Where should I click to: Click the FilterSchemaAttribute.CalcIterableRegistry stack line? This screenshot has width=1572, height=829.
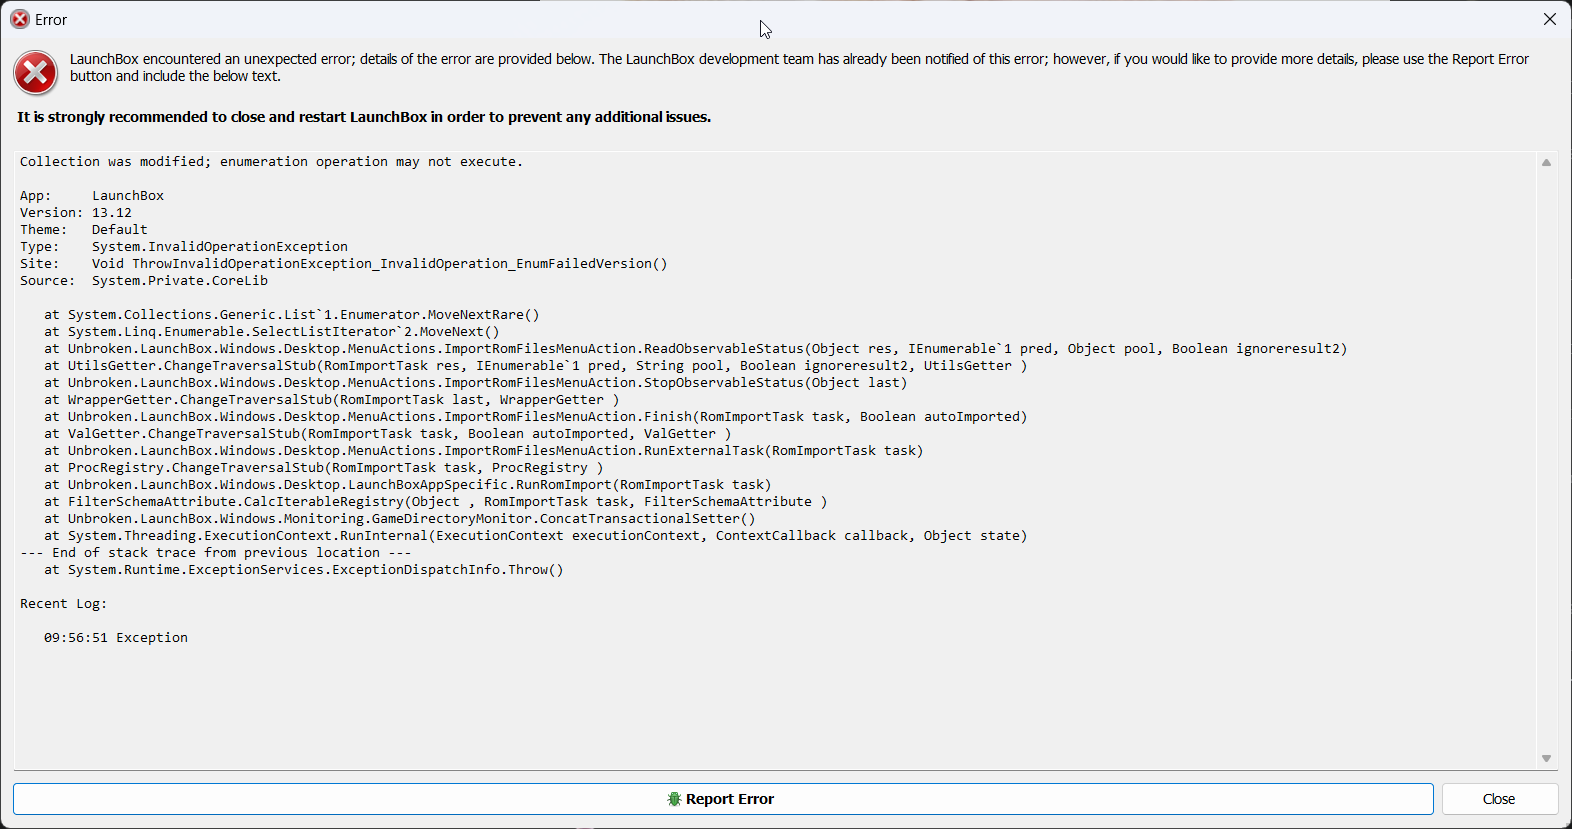(x=436, y=502)
